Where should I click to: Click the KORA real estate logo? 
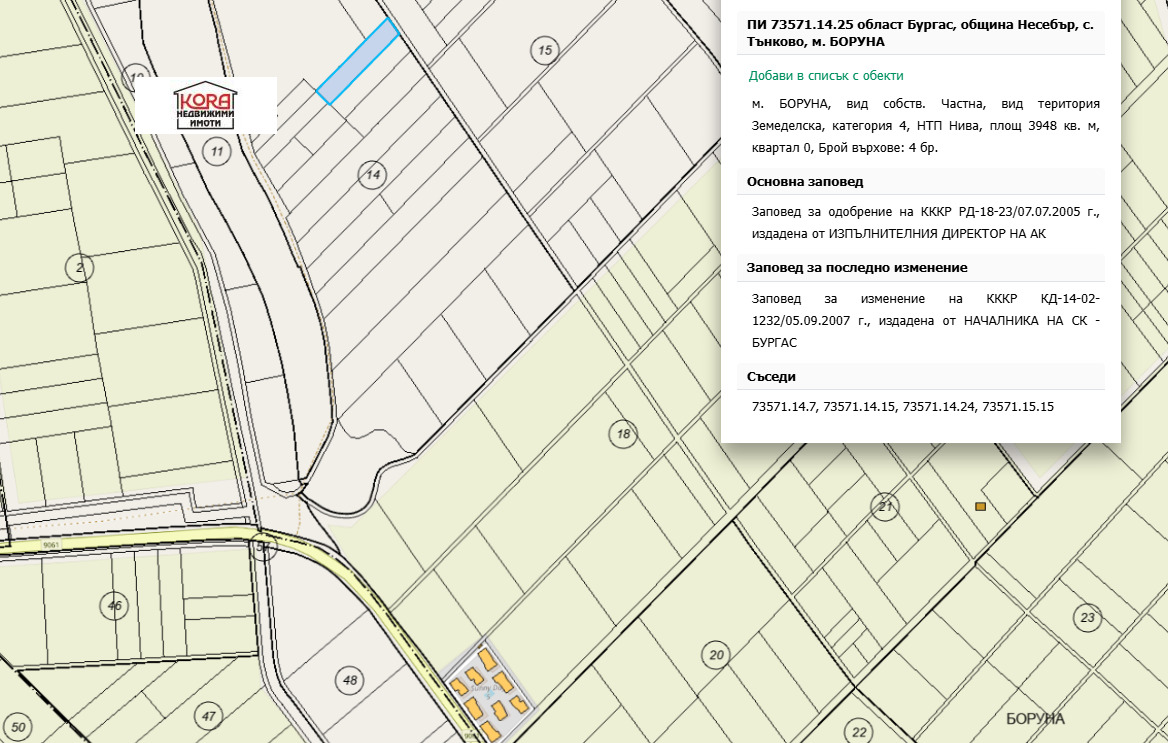point(205,105)
